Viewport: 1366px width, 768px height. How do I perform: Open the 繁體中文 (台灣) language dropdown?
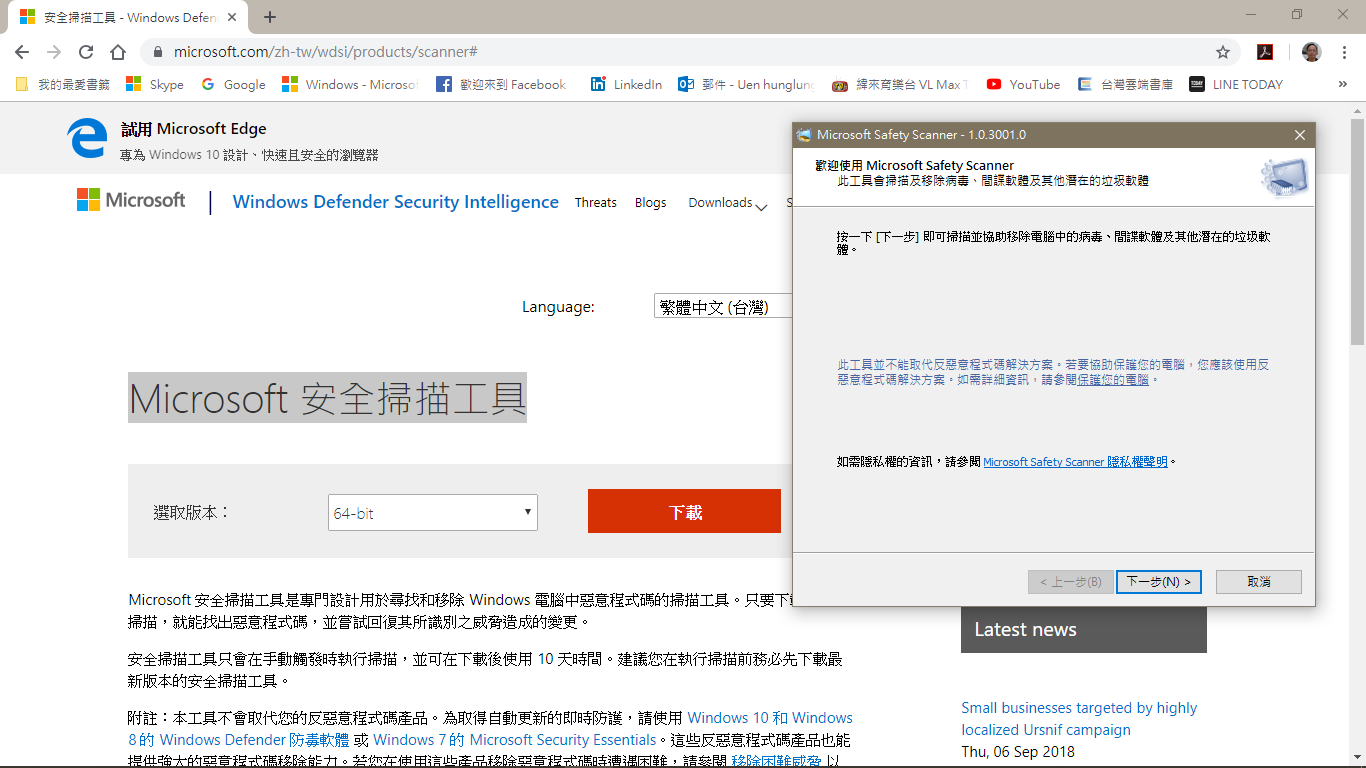(723, 306)
